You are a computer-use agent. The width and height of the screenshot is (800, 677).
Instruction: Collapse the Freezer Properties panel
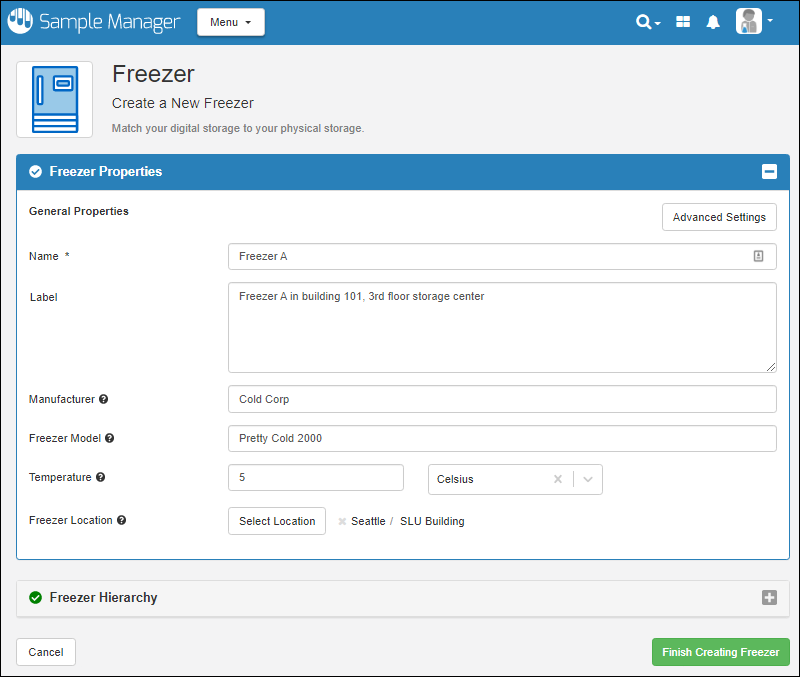[x=769, y=172]
